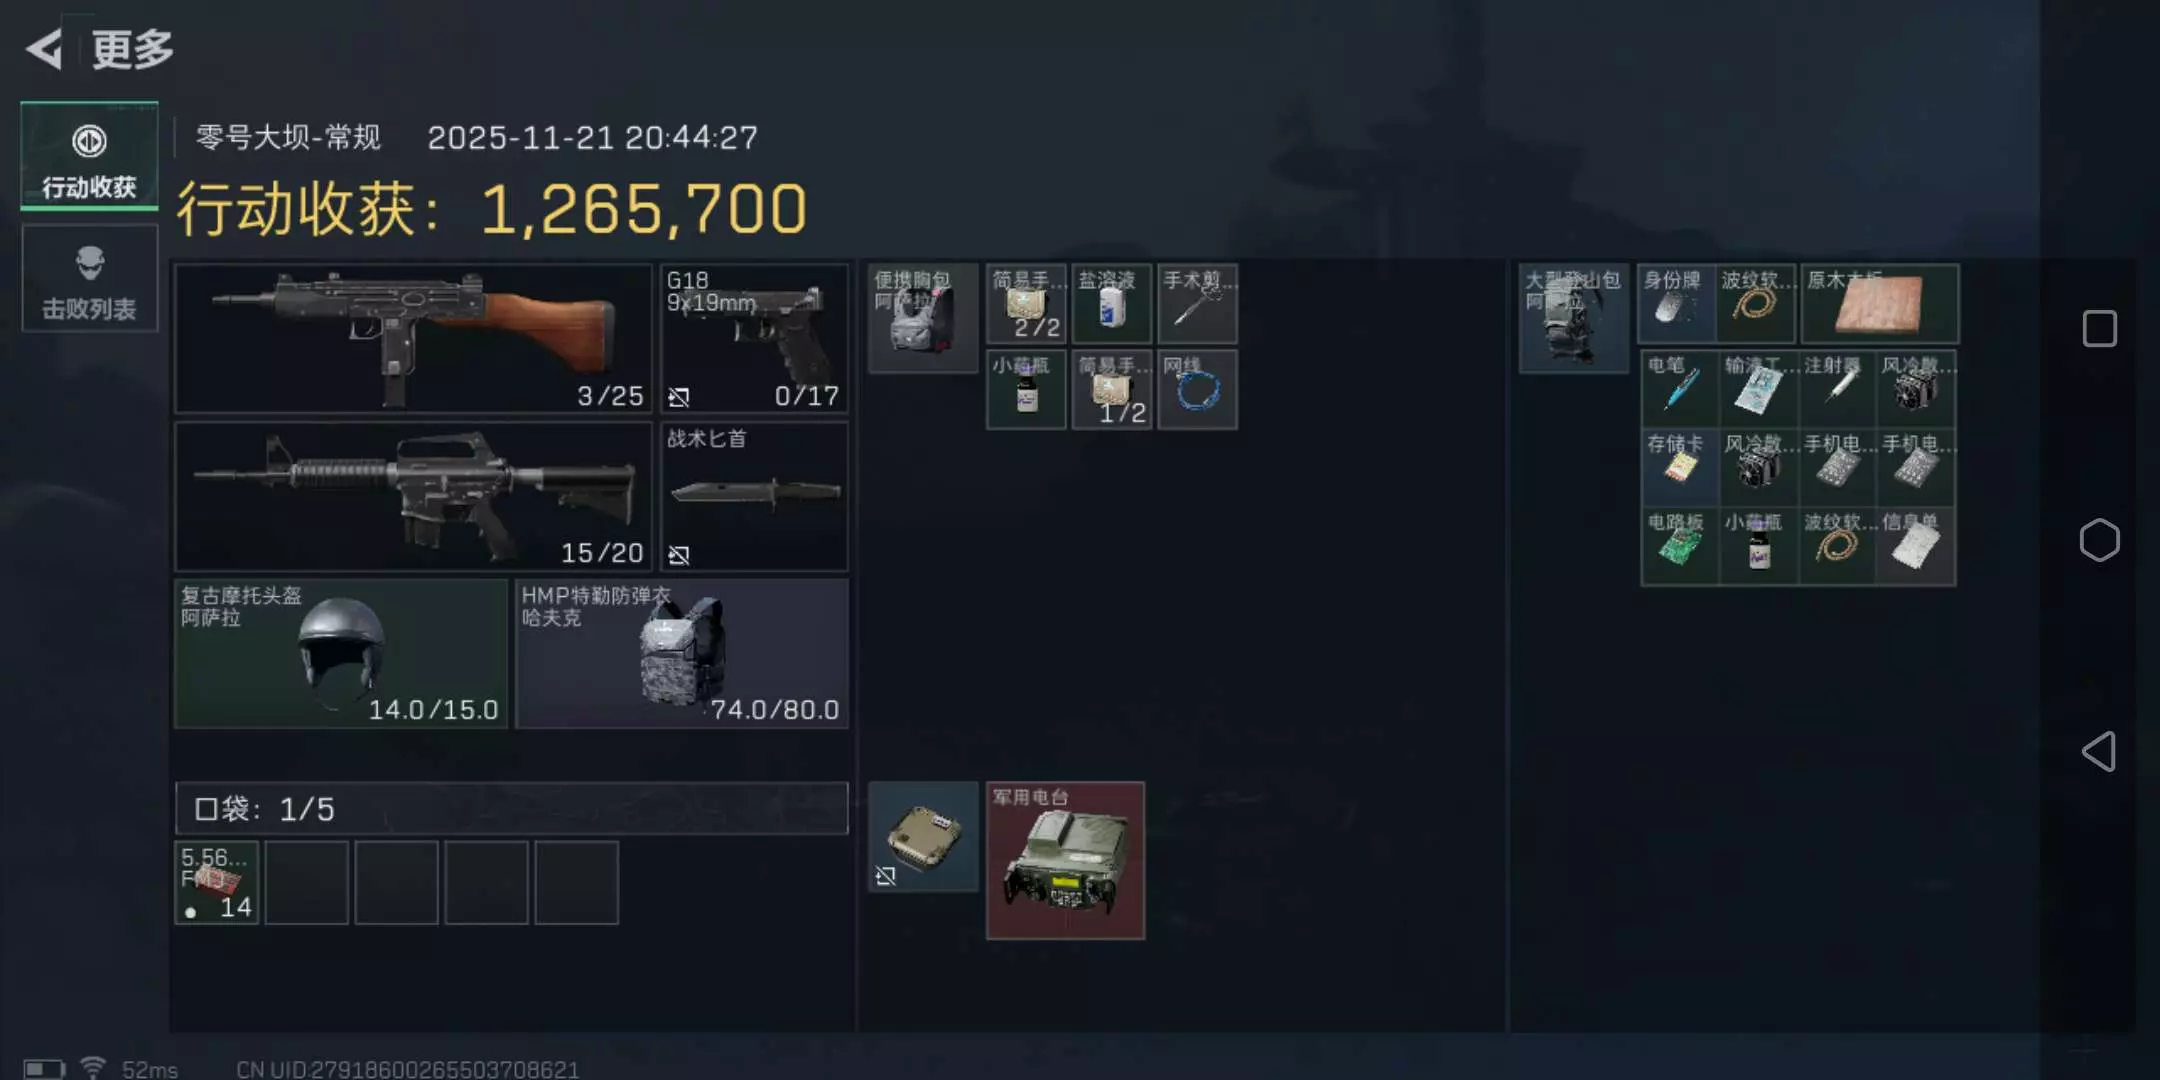Tap the Android home hexagon button

(x=2099, y=540)
